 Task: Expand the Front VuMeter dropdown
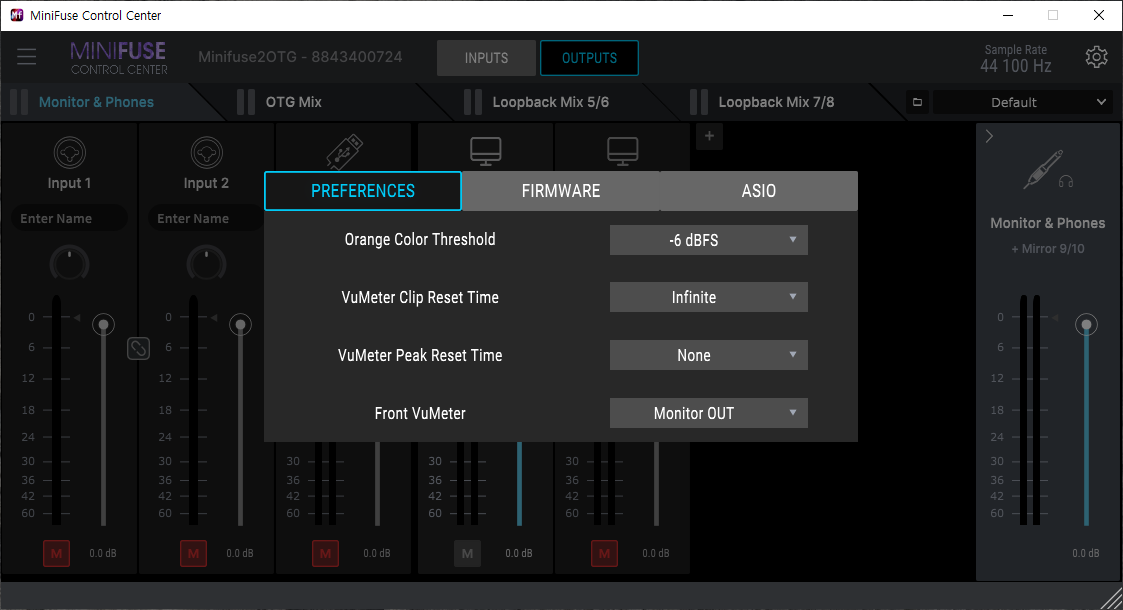[708, 413]
